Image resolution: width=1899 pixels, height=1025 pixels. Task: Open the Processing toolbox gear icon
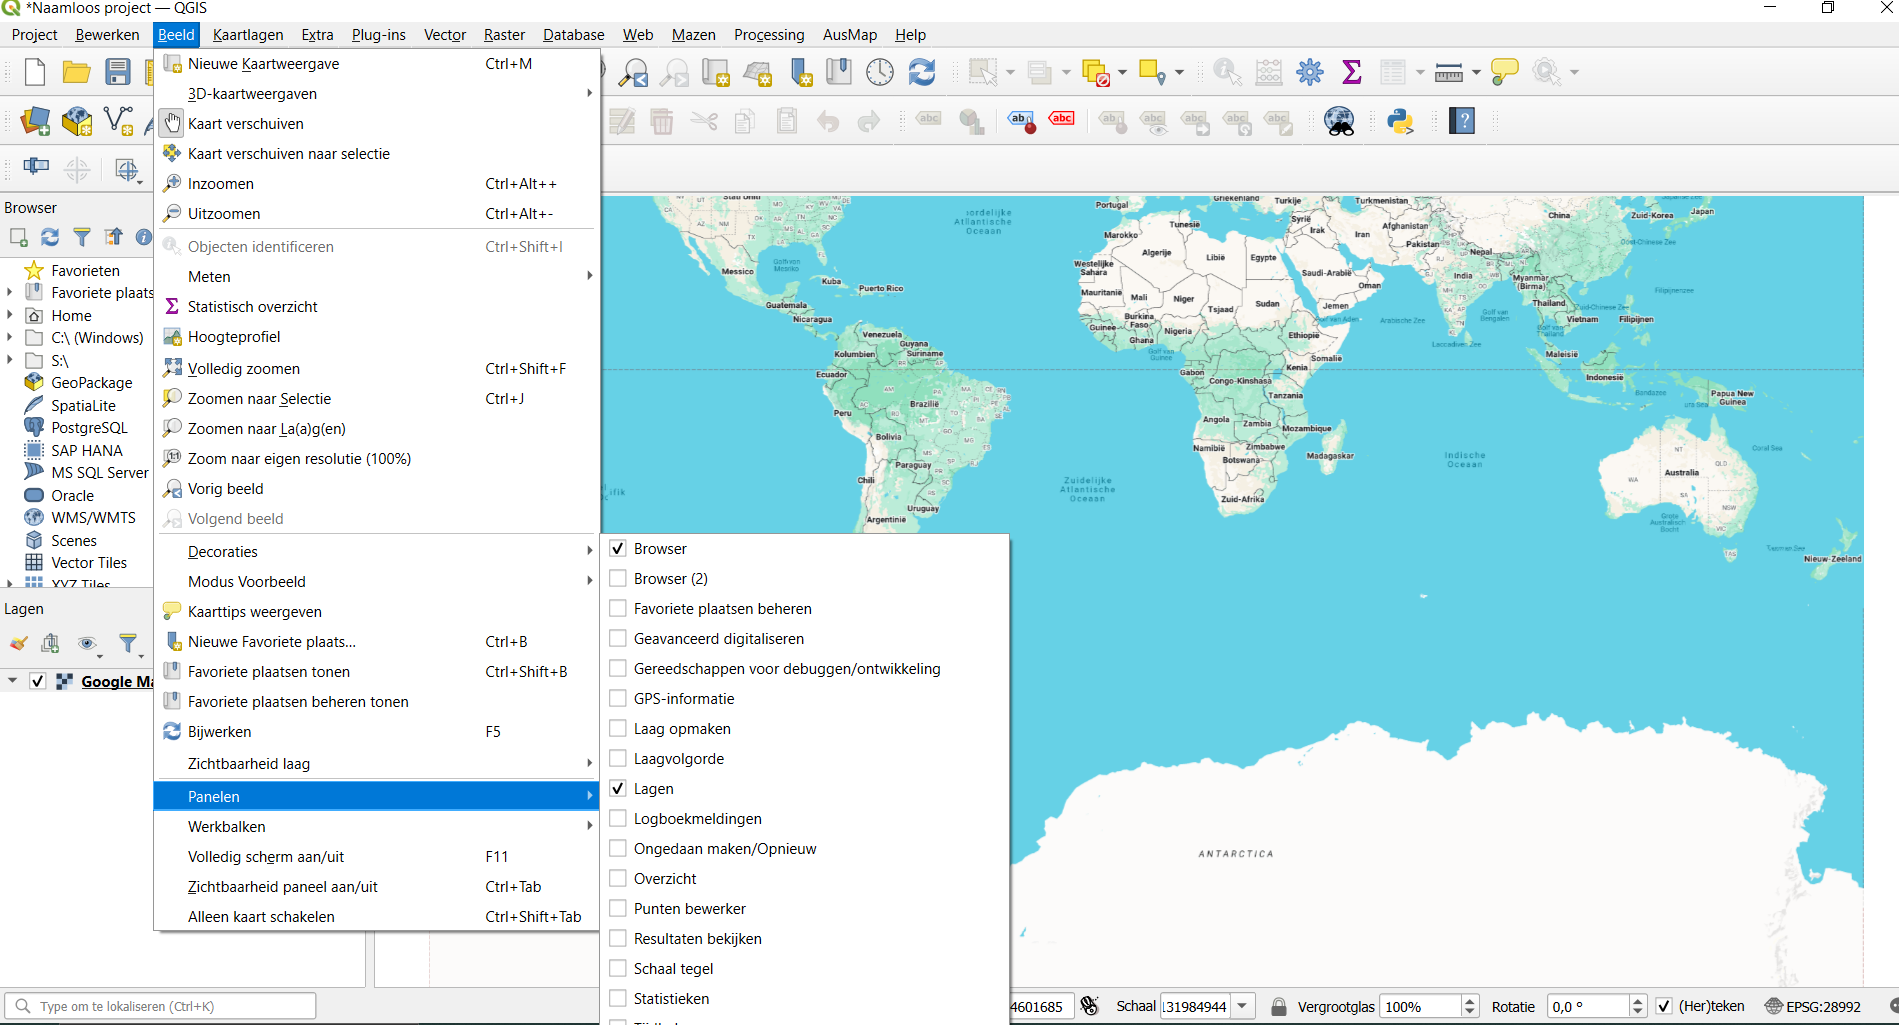click(x=1310, y=72)
